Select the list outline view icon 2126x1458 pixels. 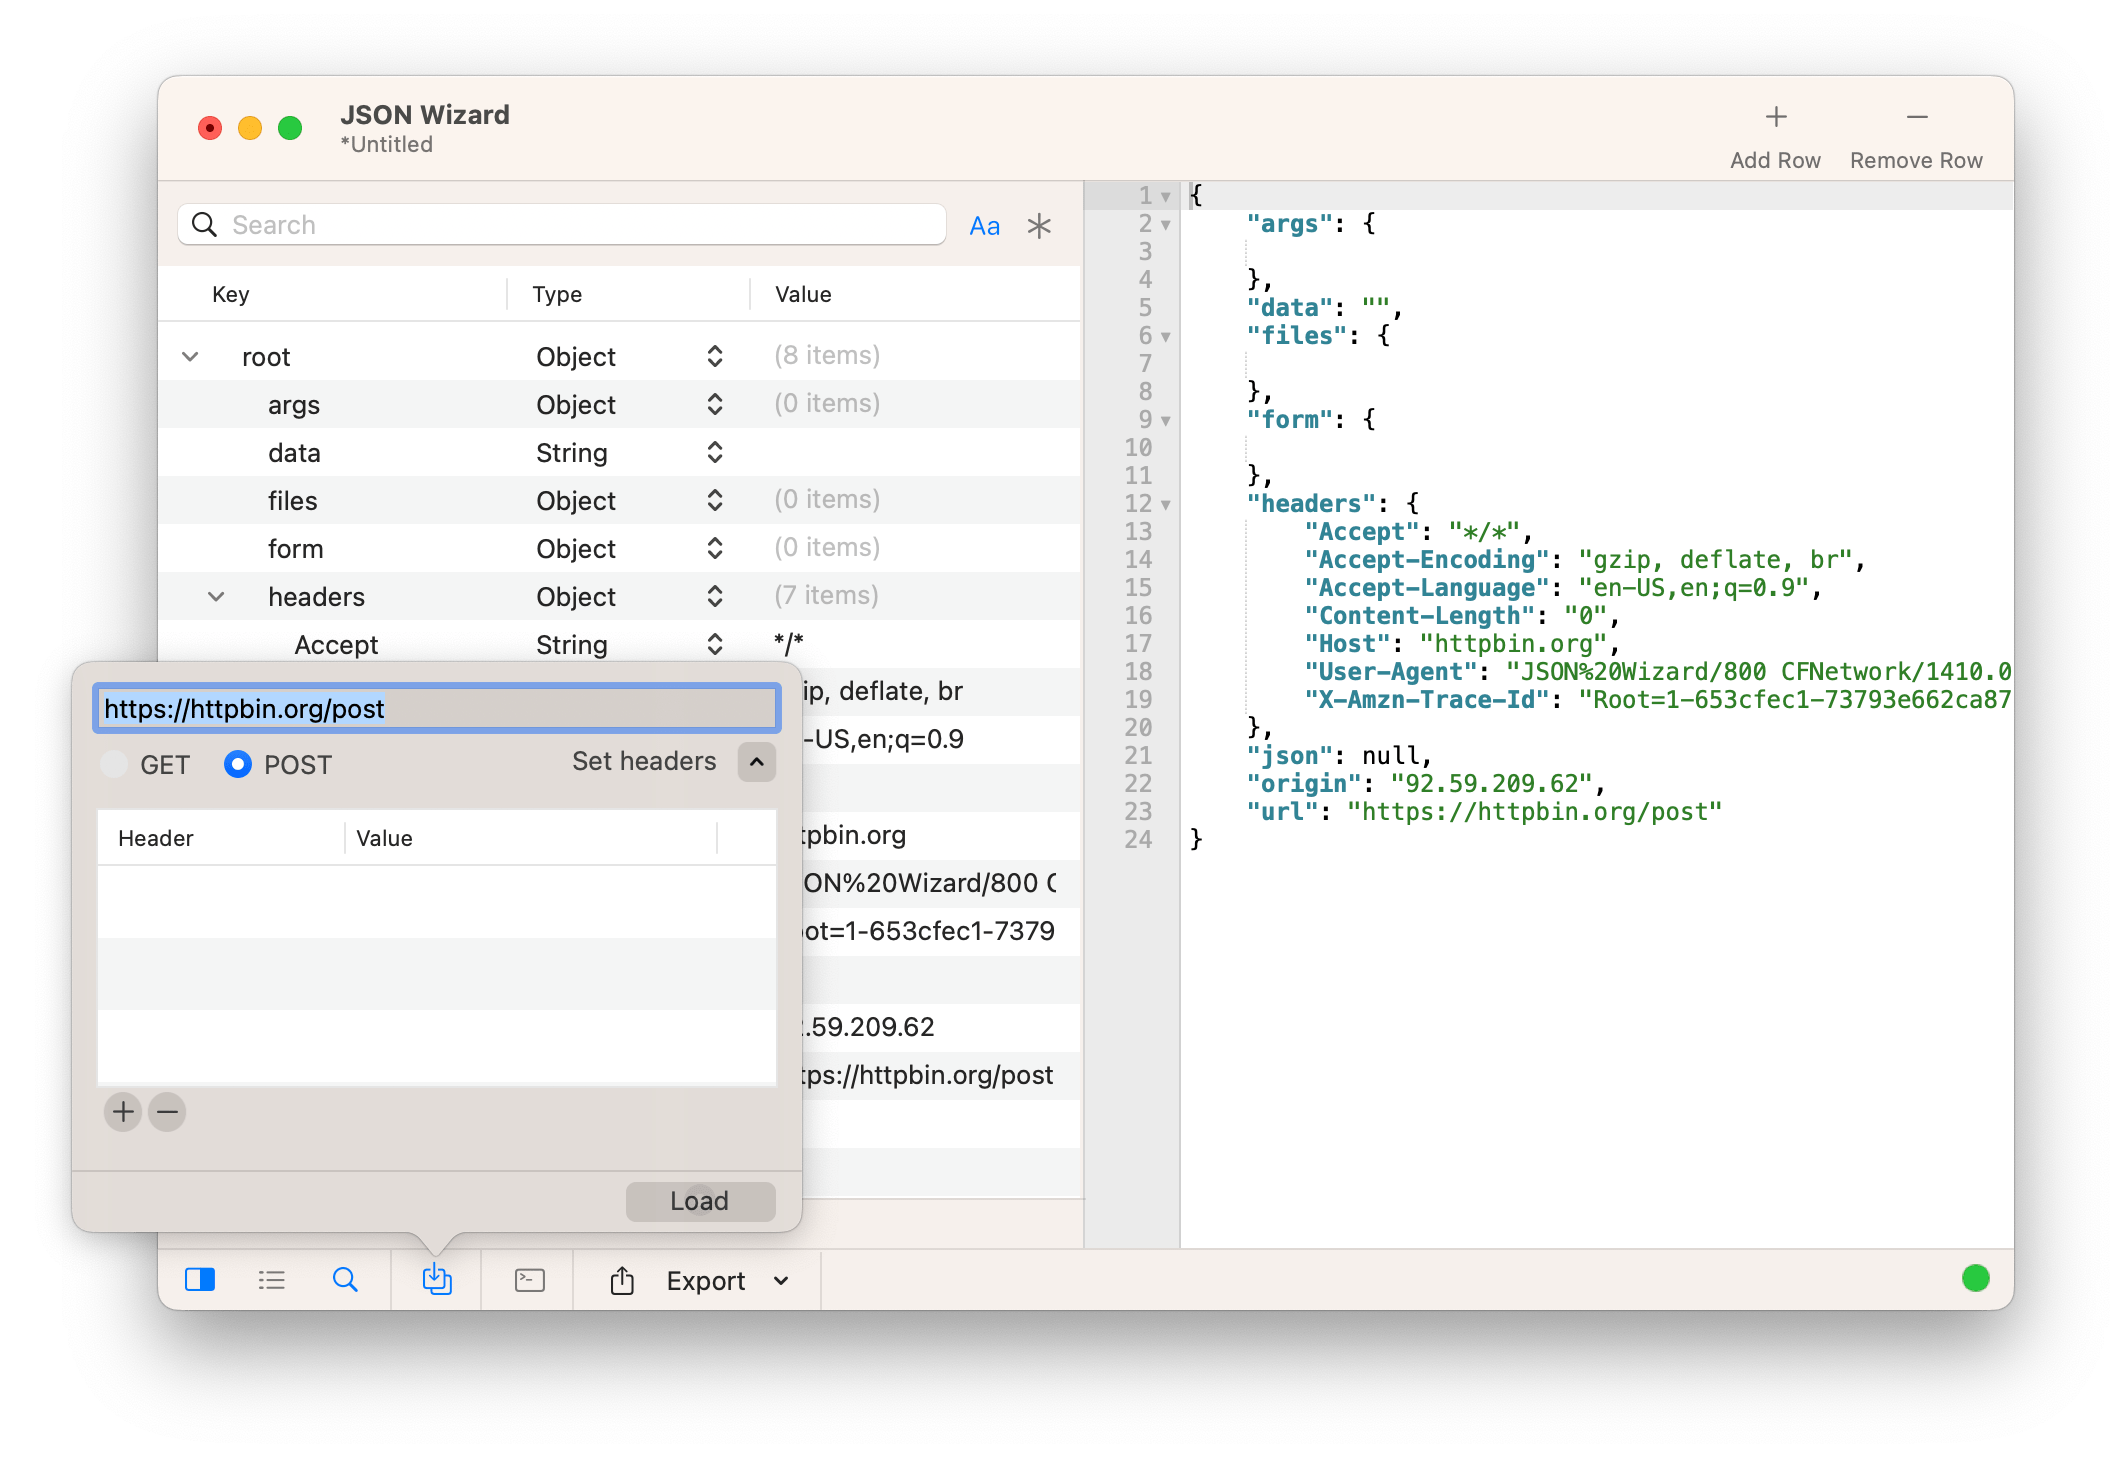coord(272,1280)
